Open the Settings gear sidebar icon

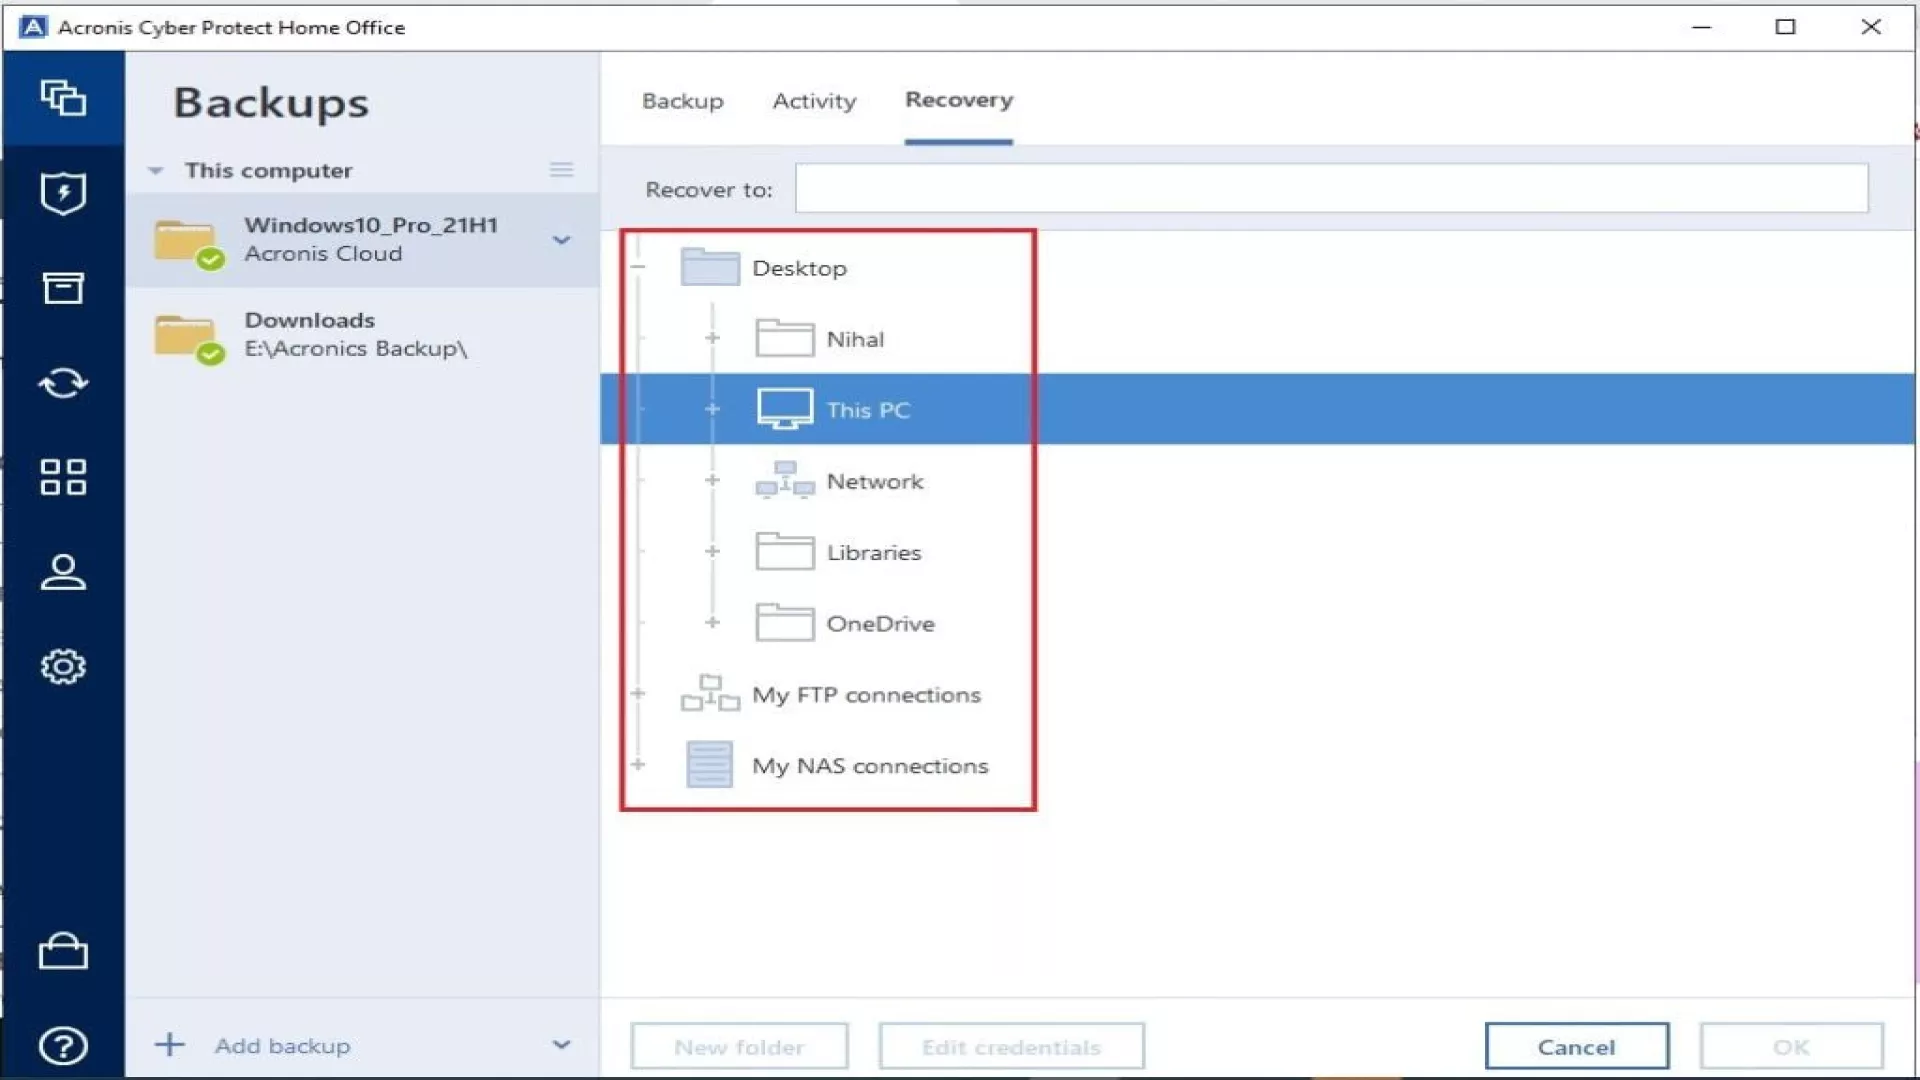pos(63,666)
